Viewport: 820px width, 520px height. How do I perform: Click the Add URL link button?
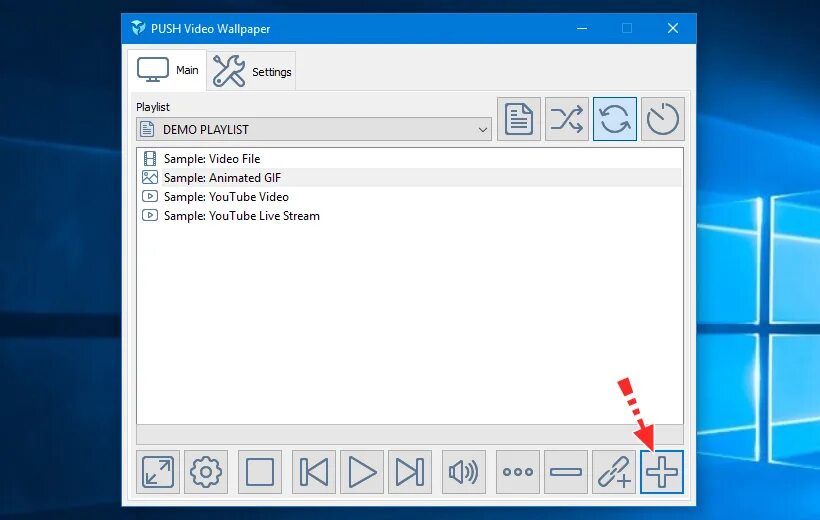[x=614, y=472]
